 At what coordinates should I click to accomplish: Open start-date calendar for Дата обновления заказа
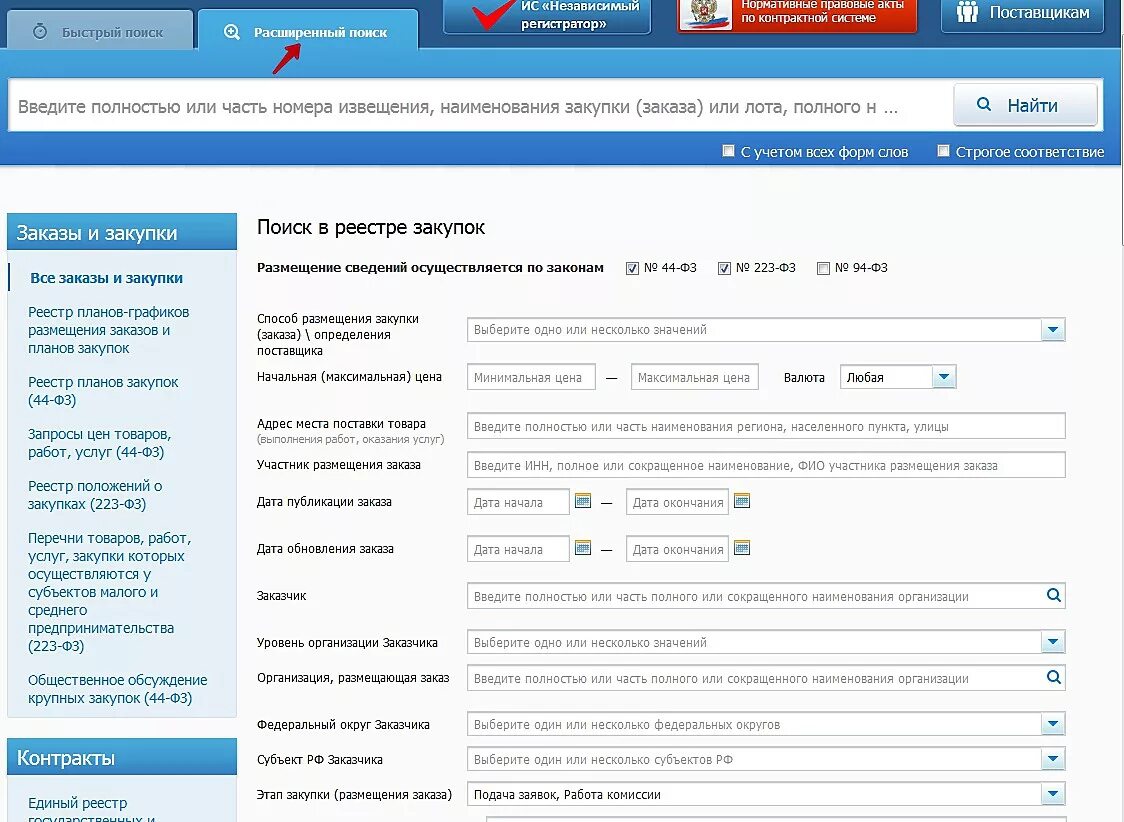pos(583,548)
